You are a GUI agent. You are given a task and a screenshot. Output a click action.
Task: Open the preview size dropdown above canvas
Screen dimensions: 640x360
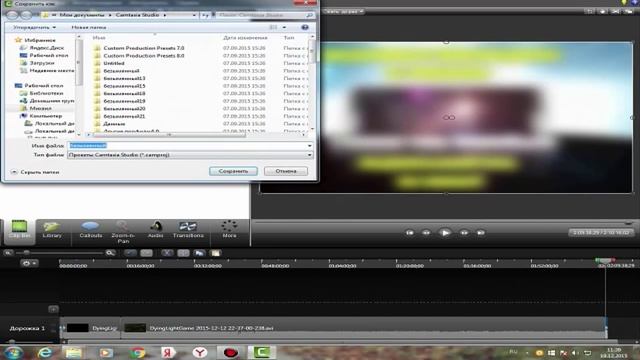pyautogui.click(x=343, y=11)
